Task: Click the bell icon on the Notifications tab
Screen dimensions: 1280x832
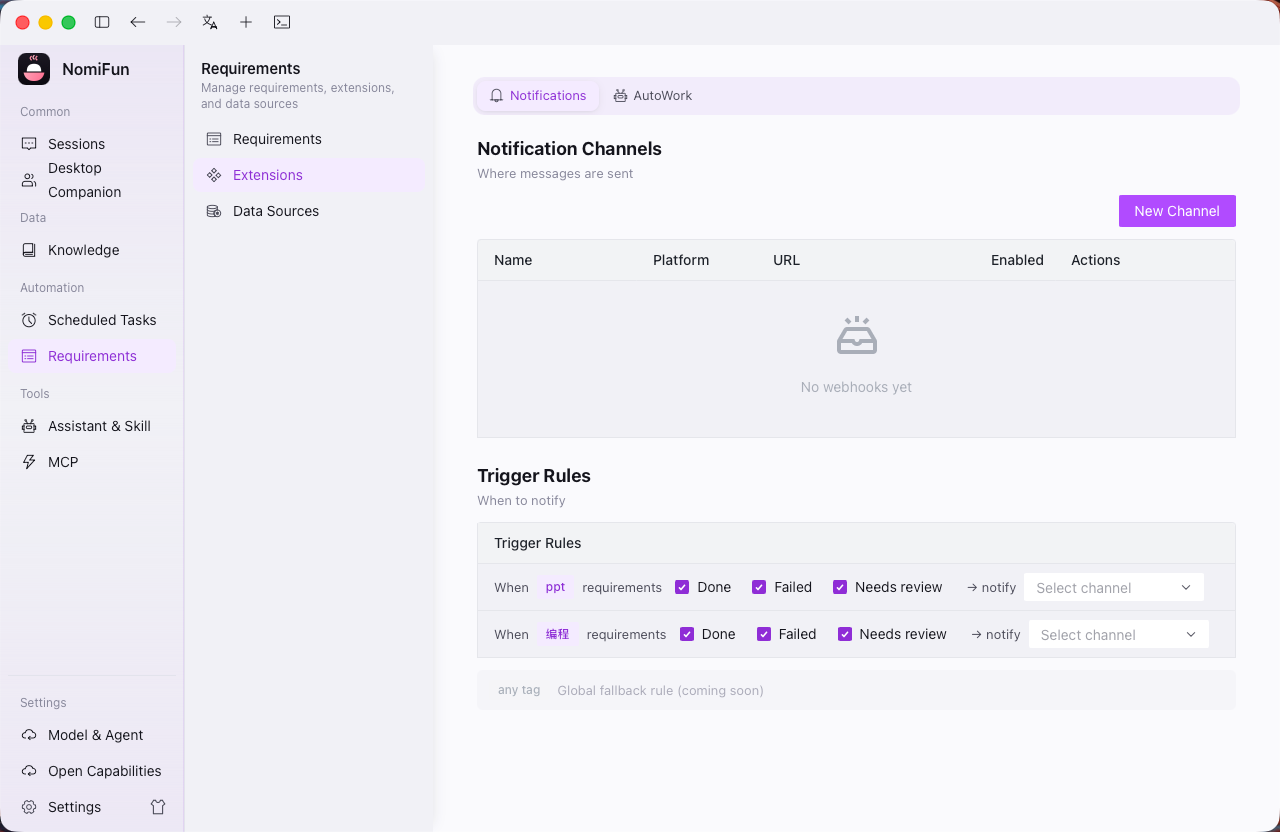Action: tap(496, 96)
